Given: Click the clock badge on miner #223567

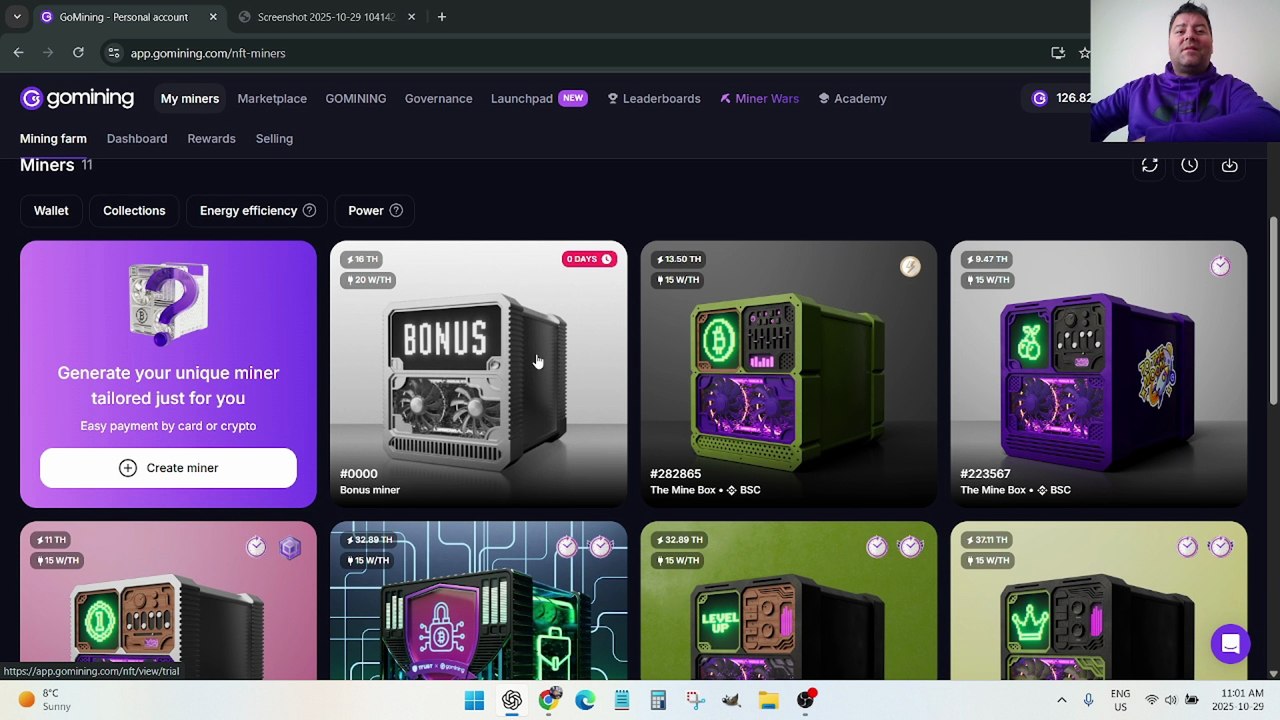Looking at the screenshot, I should click(1220, 266).
